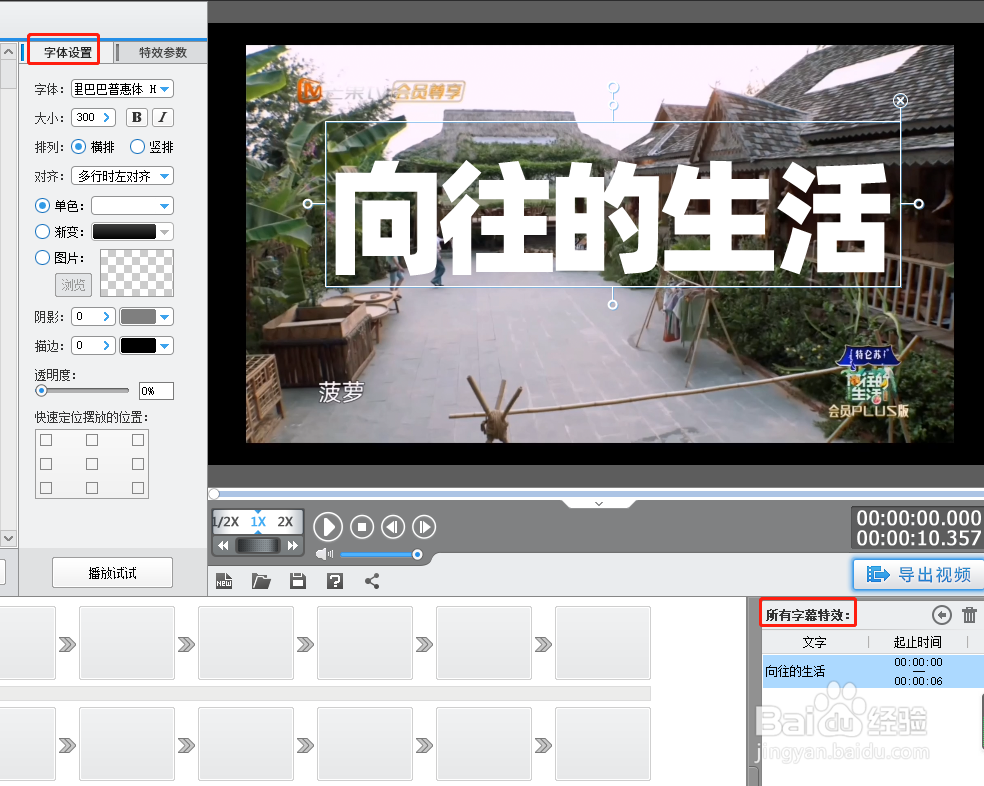Image resolution: width=984 pixels, height=786 pixels.
Task: Open the 对齐 alignment dropdown
Action: 164,176
